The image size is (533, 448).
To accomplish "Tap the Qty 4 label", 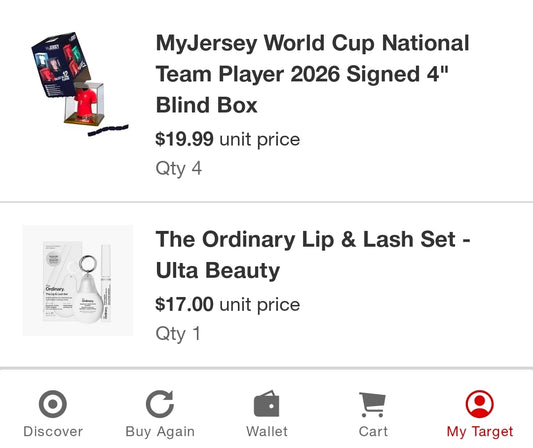I will (179, 169).
